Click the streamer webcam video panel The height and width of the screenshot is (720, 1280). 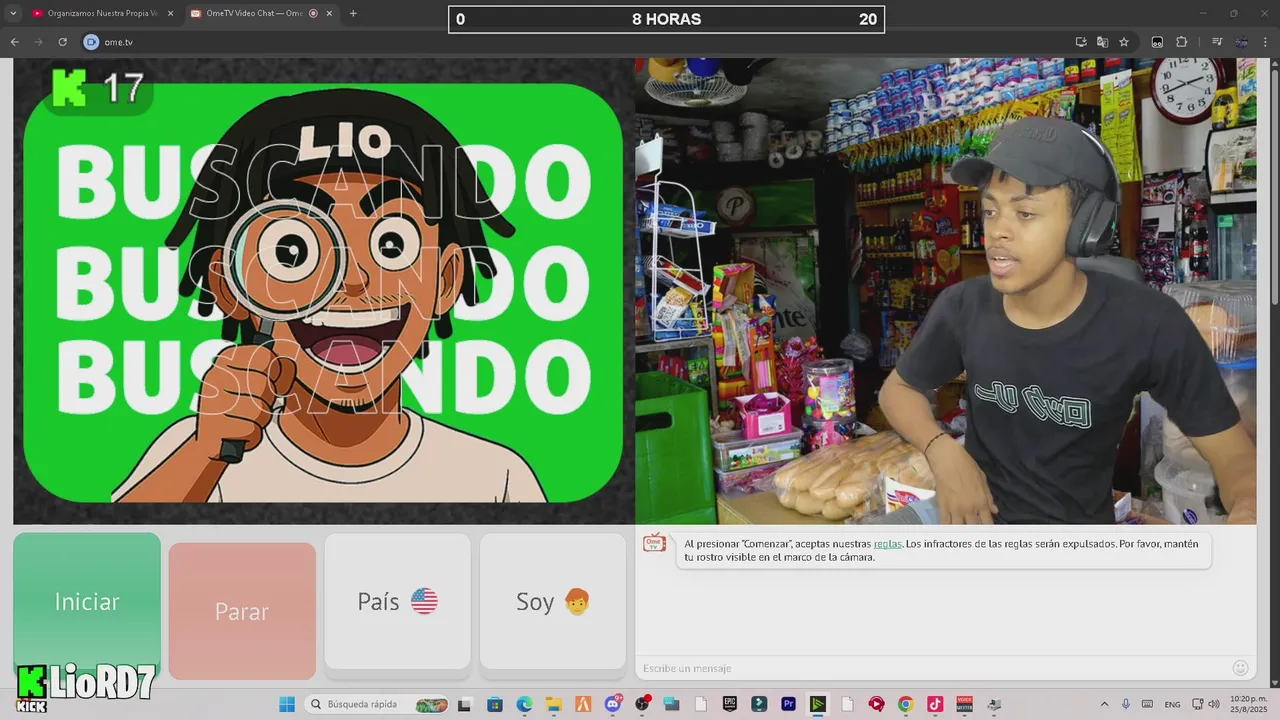pos(946,290)
